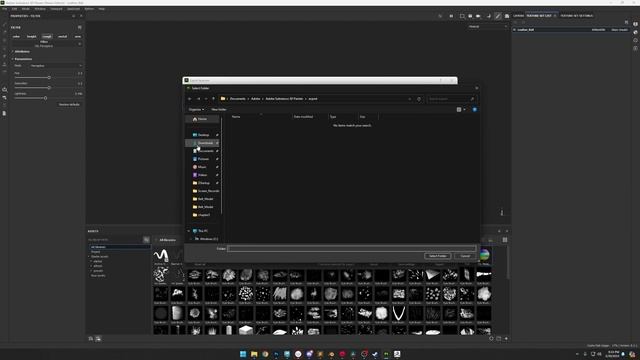This screenshot has height=360, width=640.
Task: Select the Videos folder in sidebar
Action: pos(202,175)
